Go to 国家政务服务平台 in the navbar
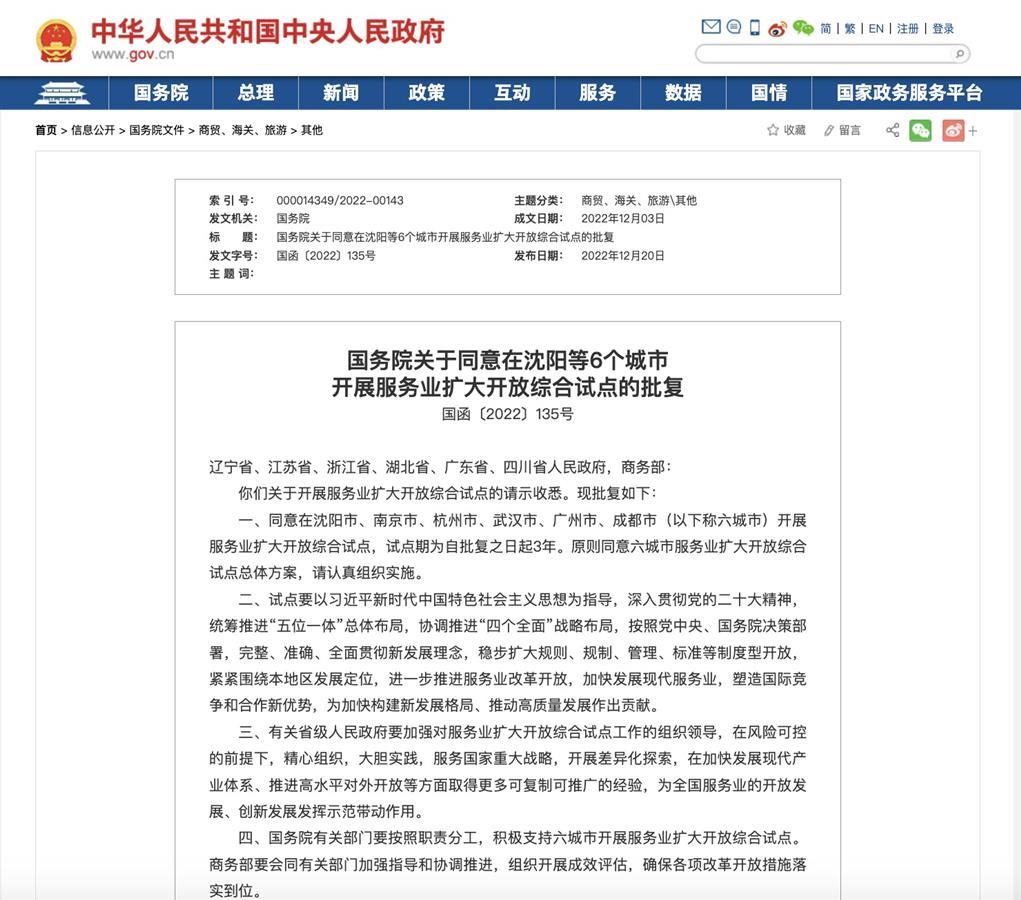This screenshot has width=1021, height=900. point(909,93)
